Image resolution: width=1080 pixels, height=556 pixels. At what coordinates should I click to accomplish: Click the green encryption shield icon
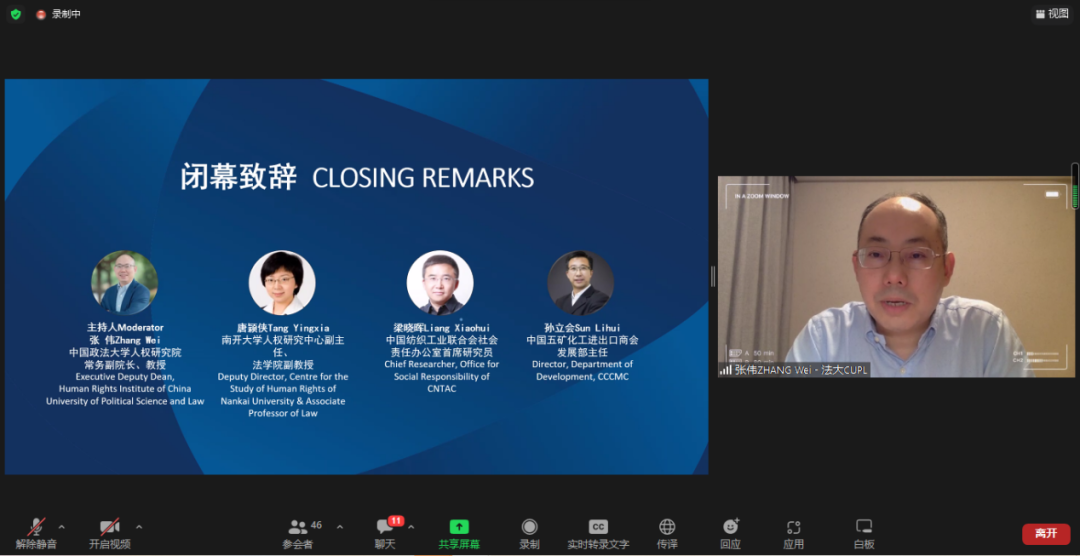tap(16, 14)
